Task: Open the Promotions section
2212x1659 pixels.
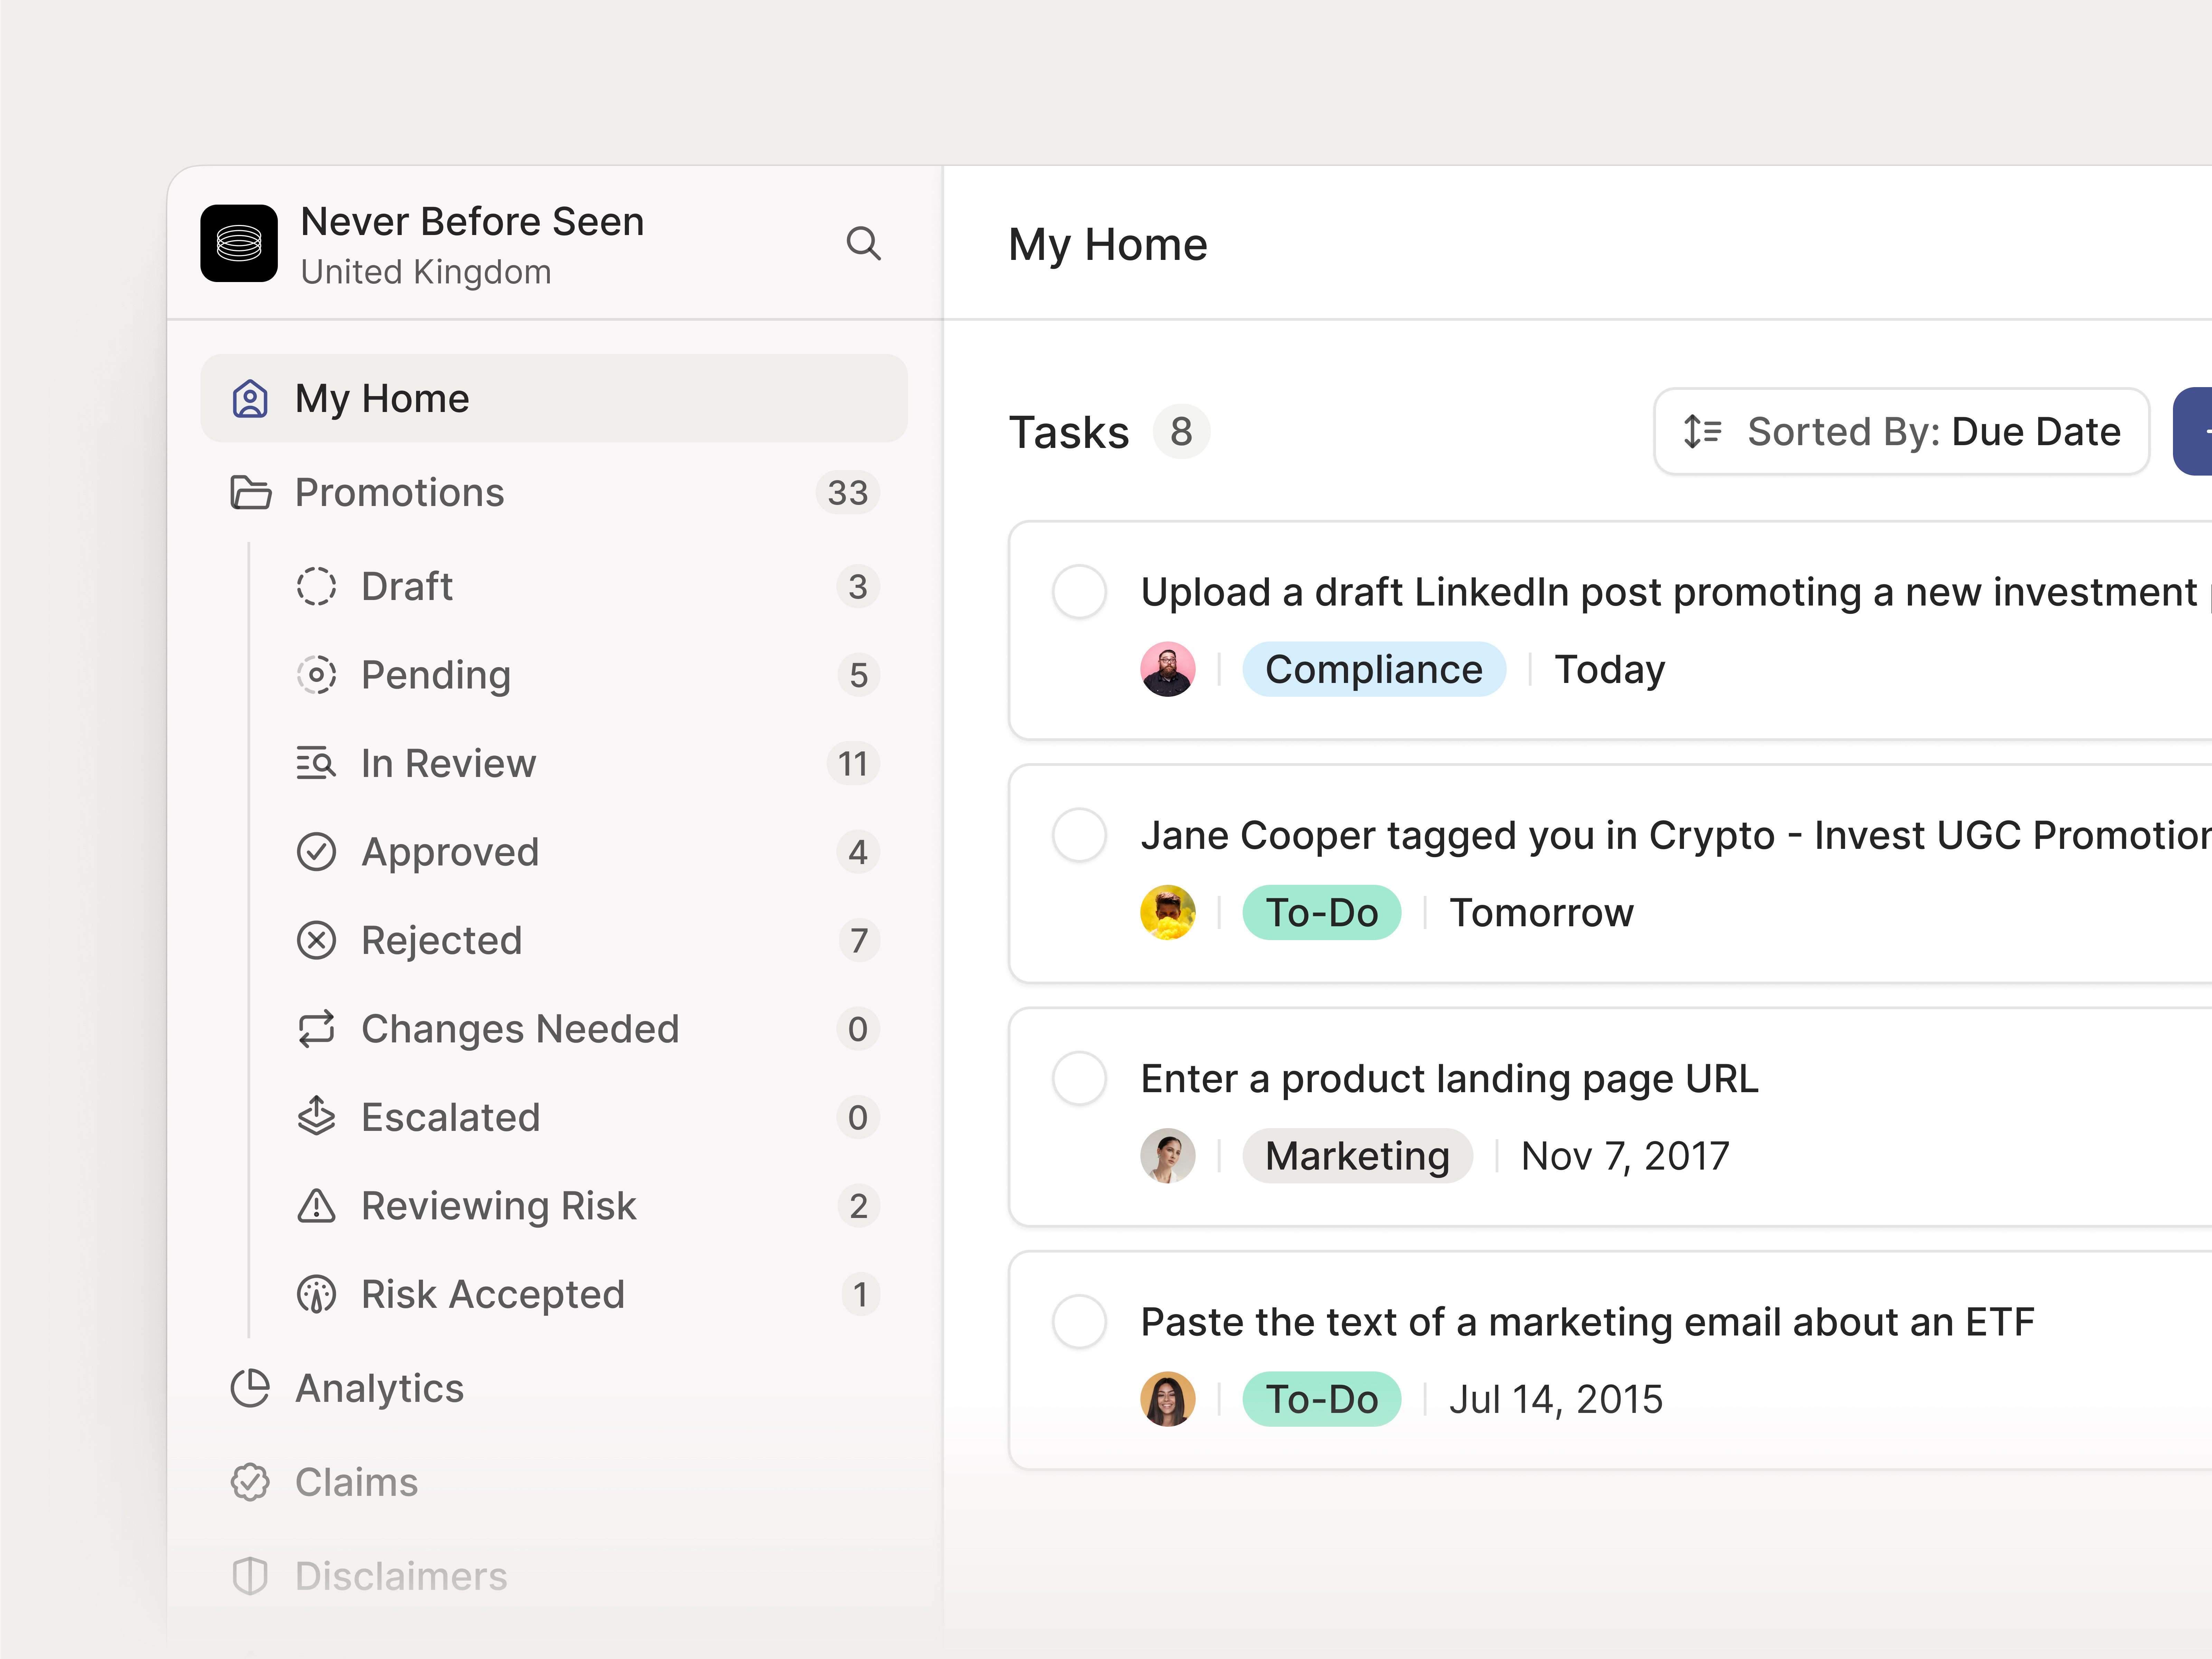Action: click(554, 492)
